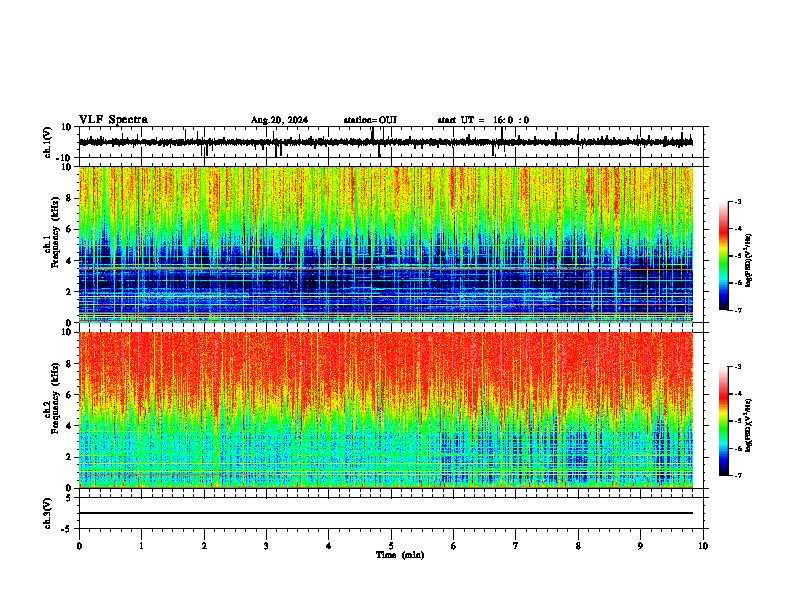The width and height of the screenshot is (792, 612).
Task: Click time axis tick label "0"
Action: tap(79, 546)
